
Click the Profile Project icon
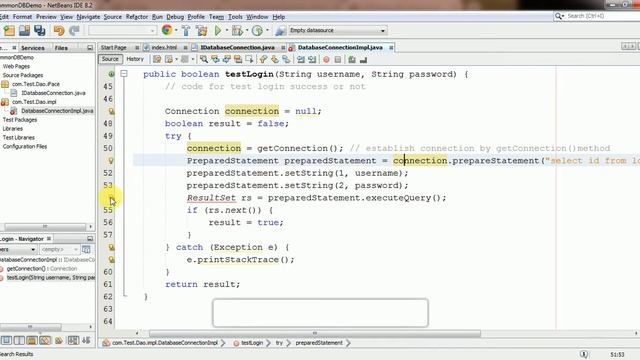257,31
